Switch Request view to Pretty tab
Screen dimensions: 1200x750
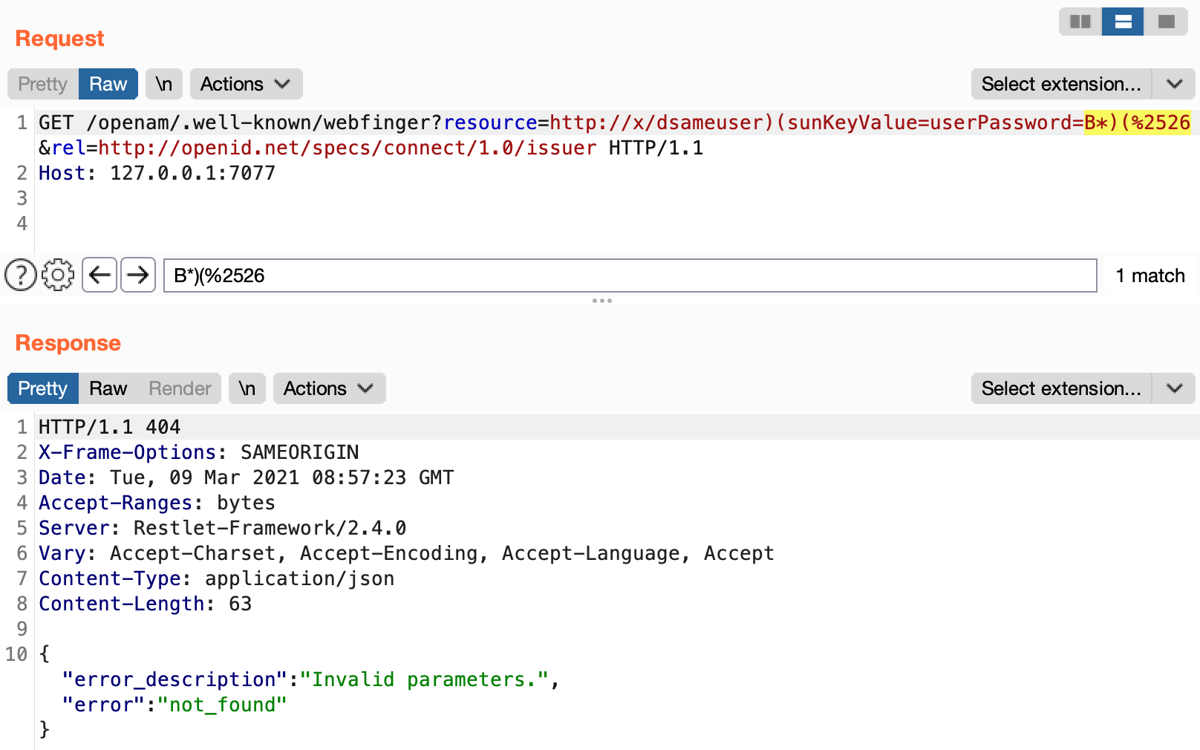(x=42, y=84)
